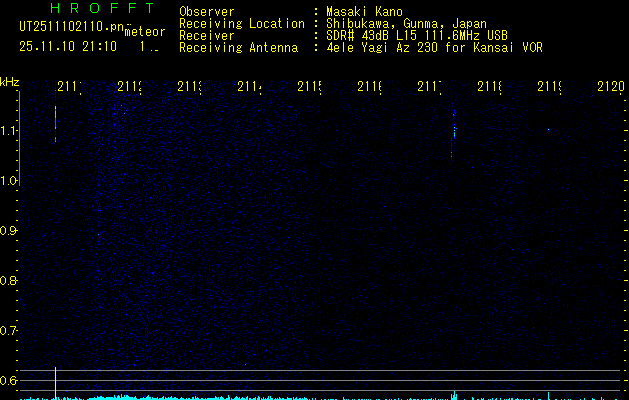Screen dimensions: 629x400
Task: Click the HROFFT title text
Action: click(x=103, y=8)
